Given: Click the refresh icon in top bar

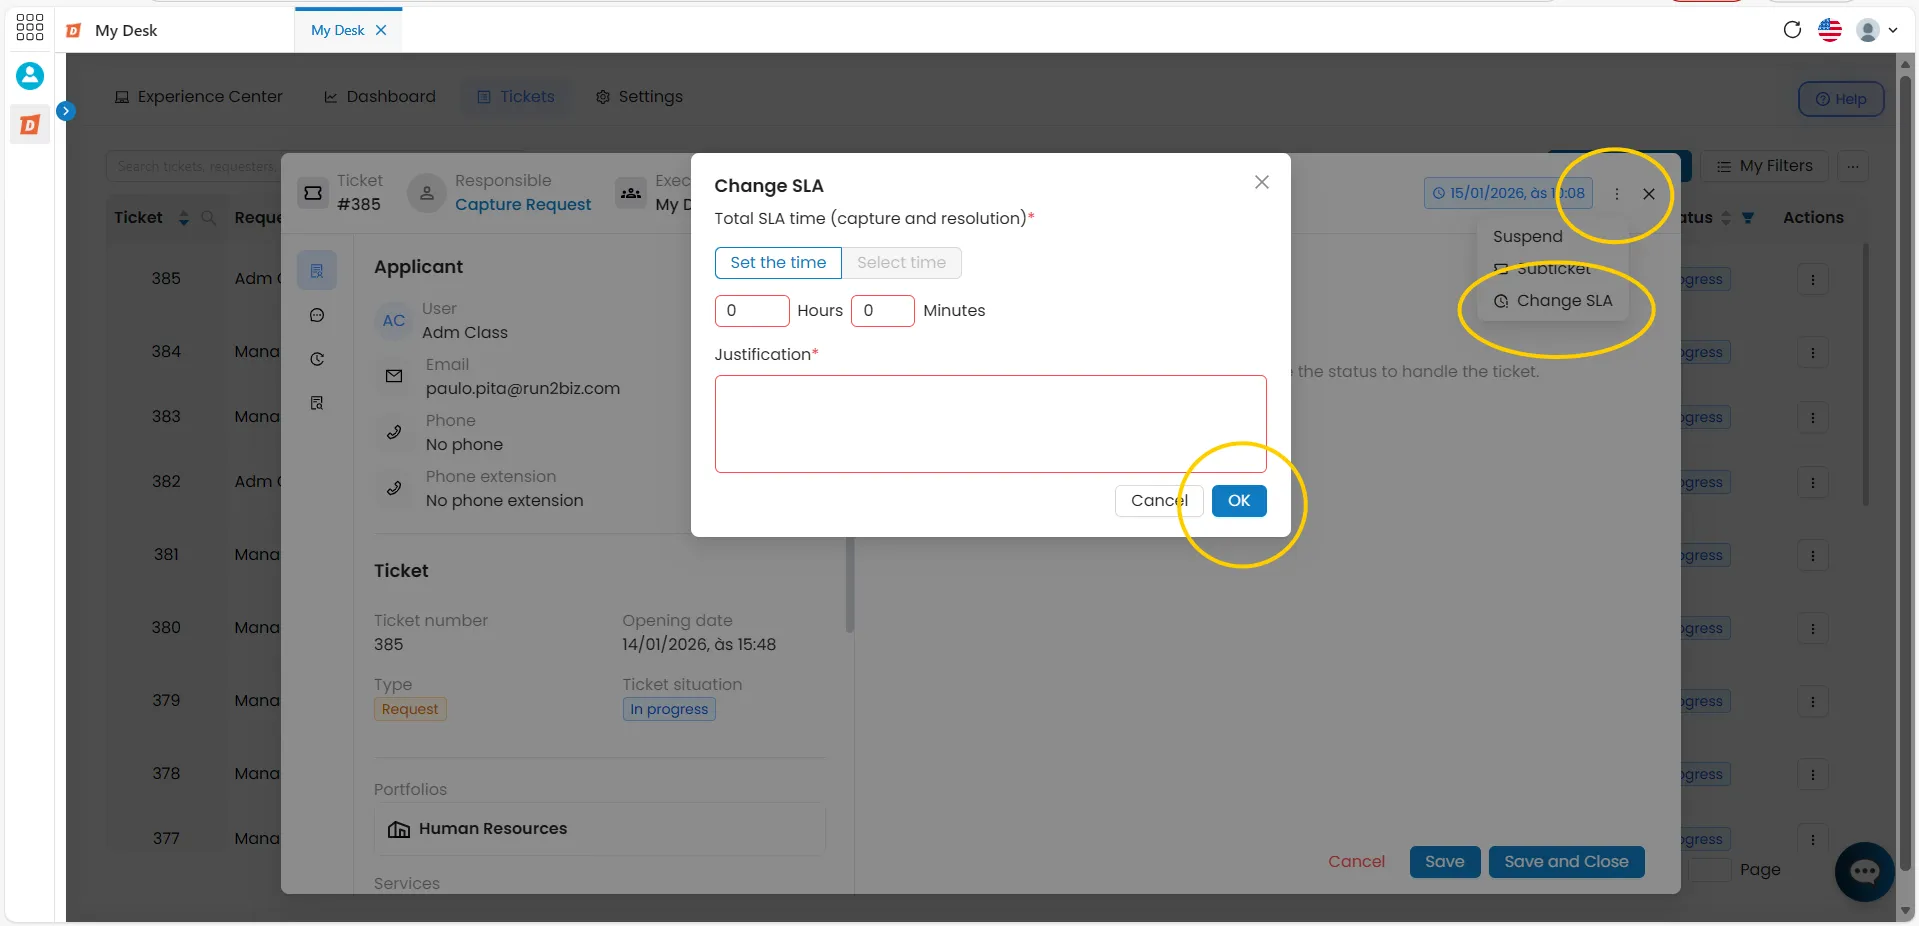Looking at the screenshot, I should pyautogui.click(x=1792, y=30).
